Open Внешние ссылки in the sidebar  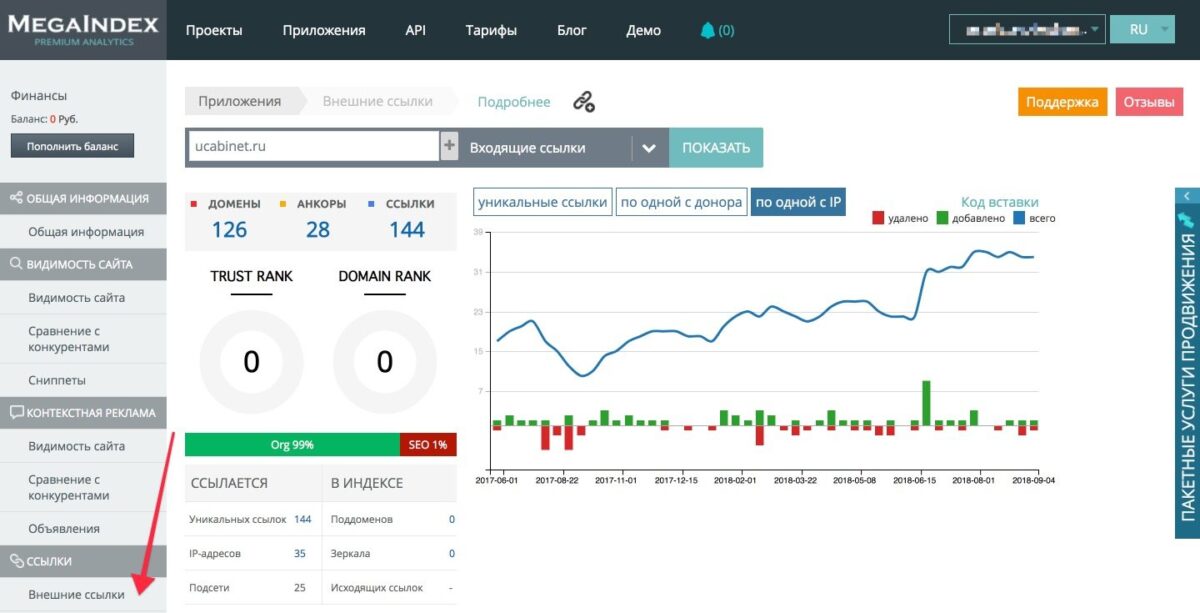coord(76,594)
